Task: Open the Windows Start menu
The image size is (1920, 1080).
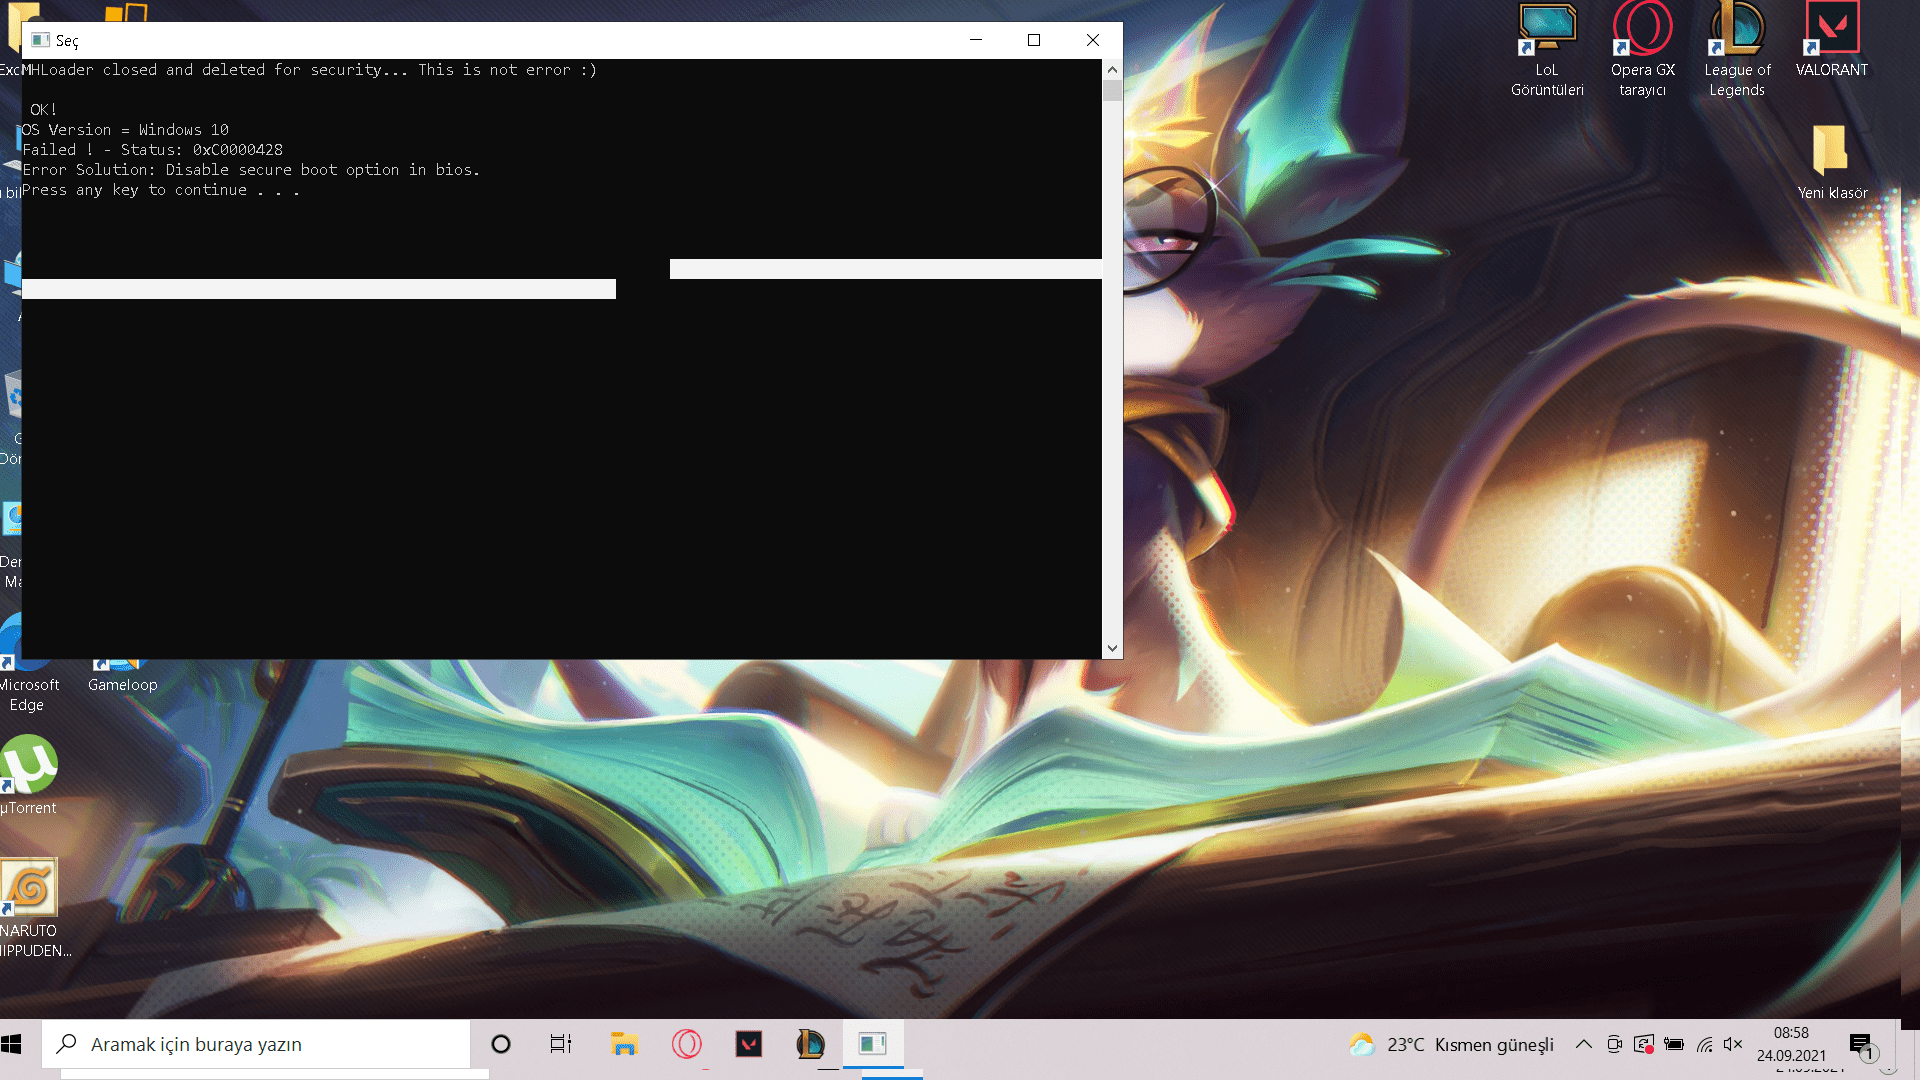Action: tap(12, 1044)
